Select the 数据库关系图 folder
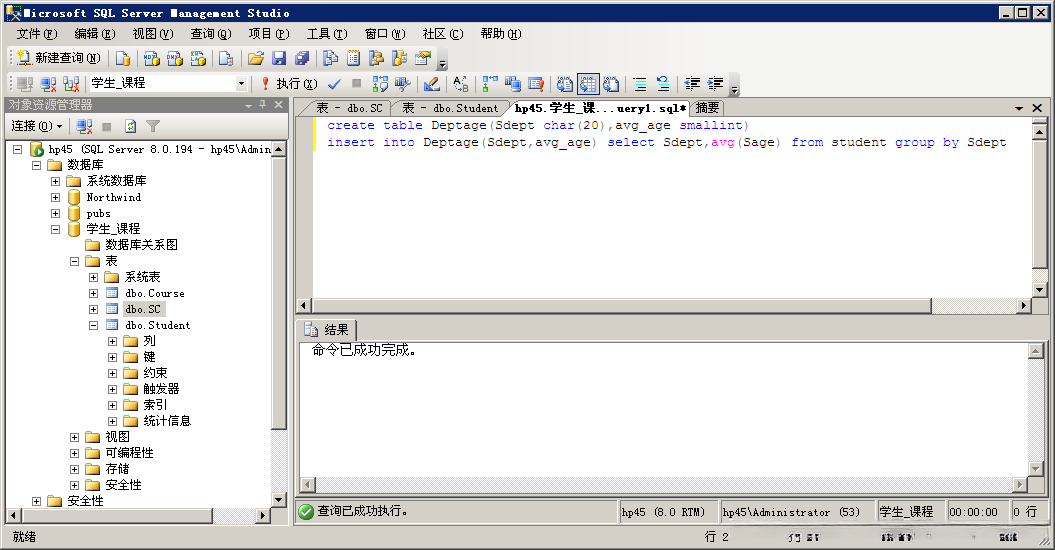1055x550 pixels. [141, 245]
